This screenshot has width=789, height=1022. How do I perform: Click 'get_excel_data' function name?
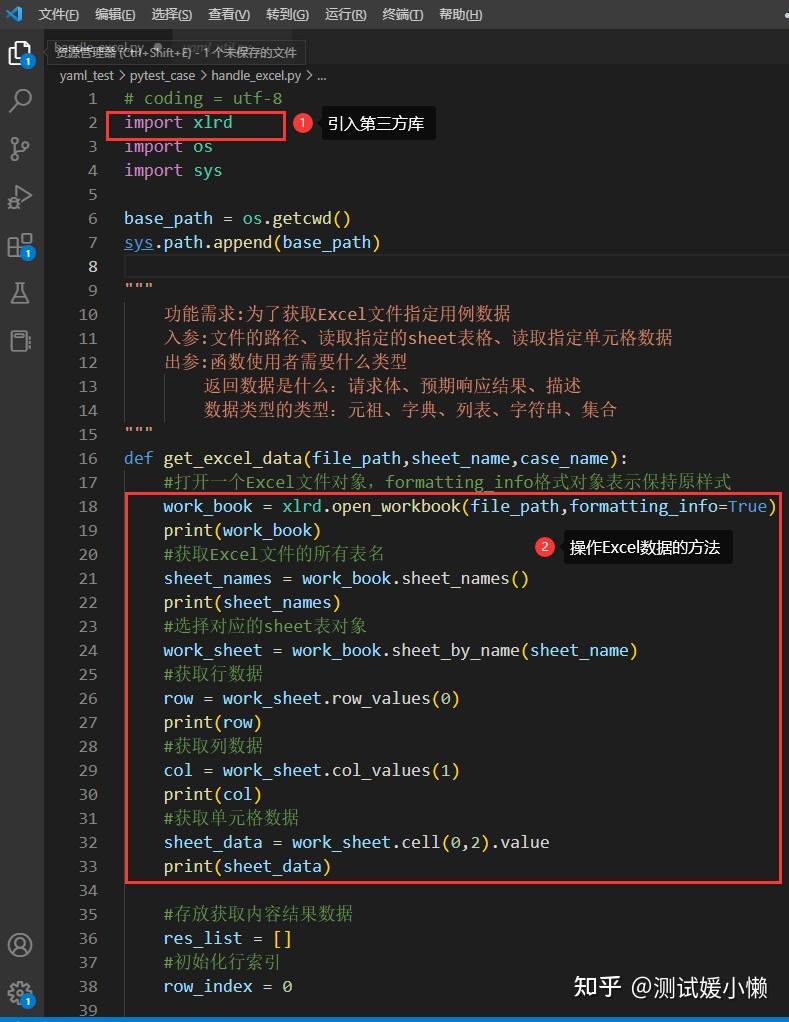(233, 458)
